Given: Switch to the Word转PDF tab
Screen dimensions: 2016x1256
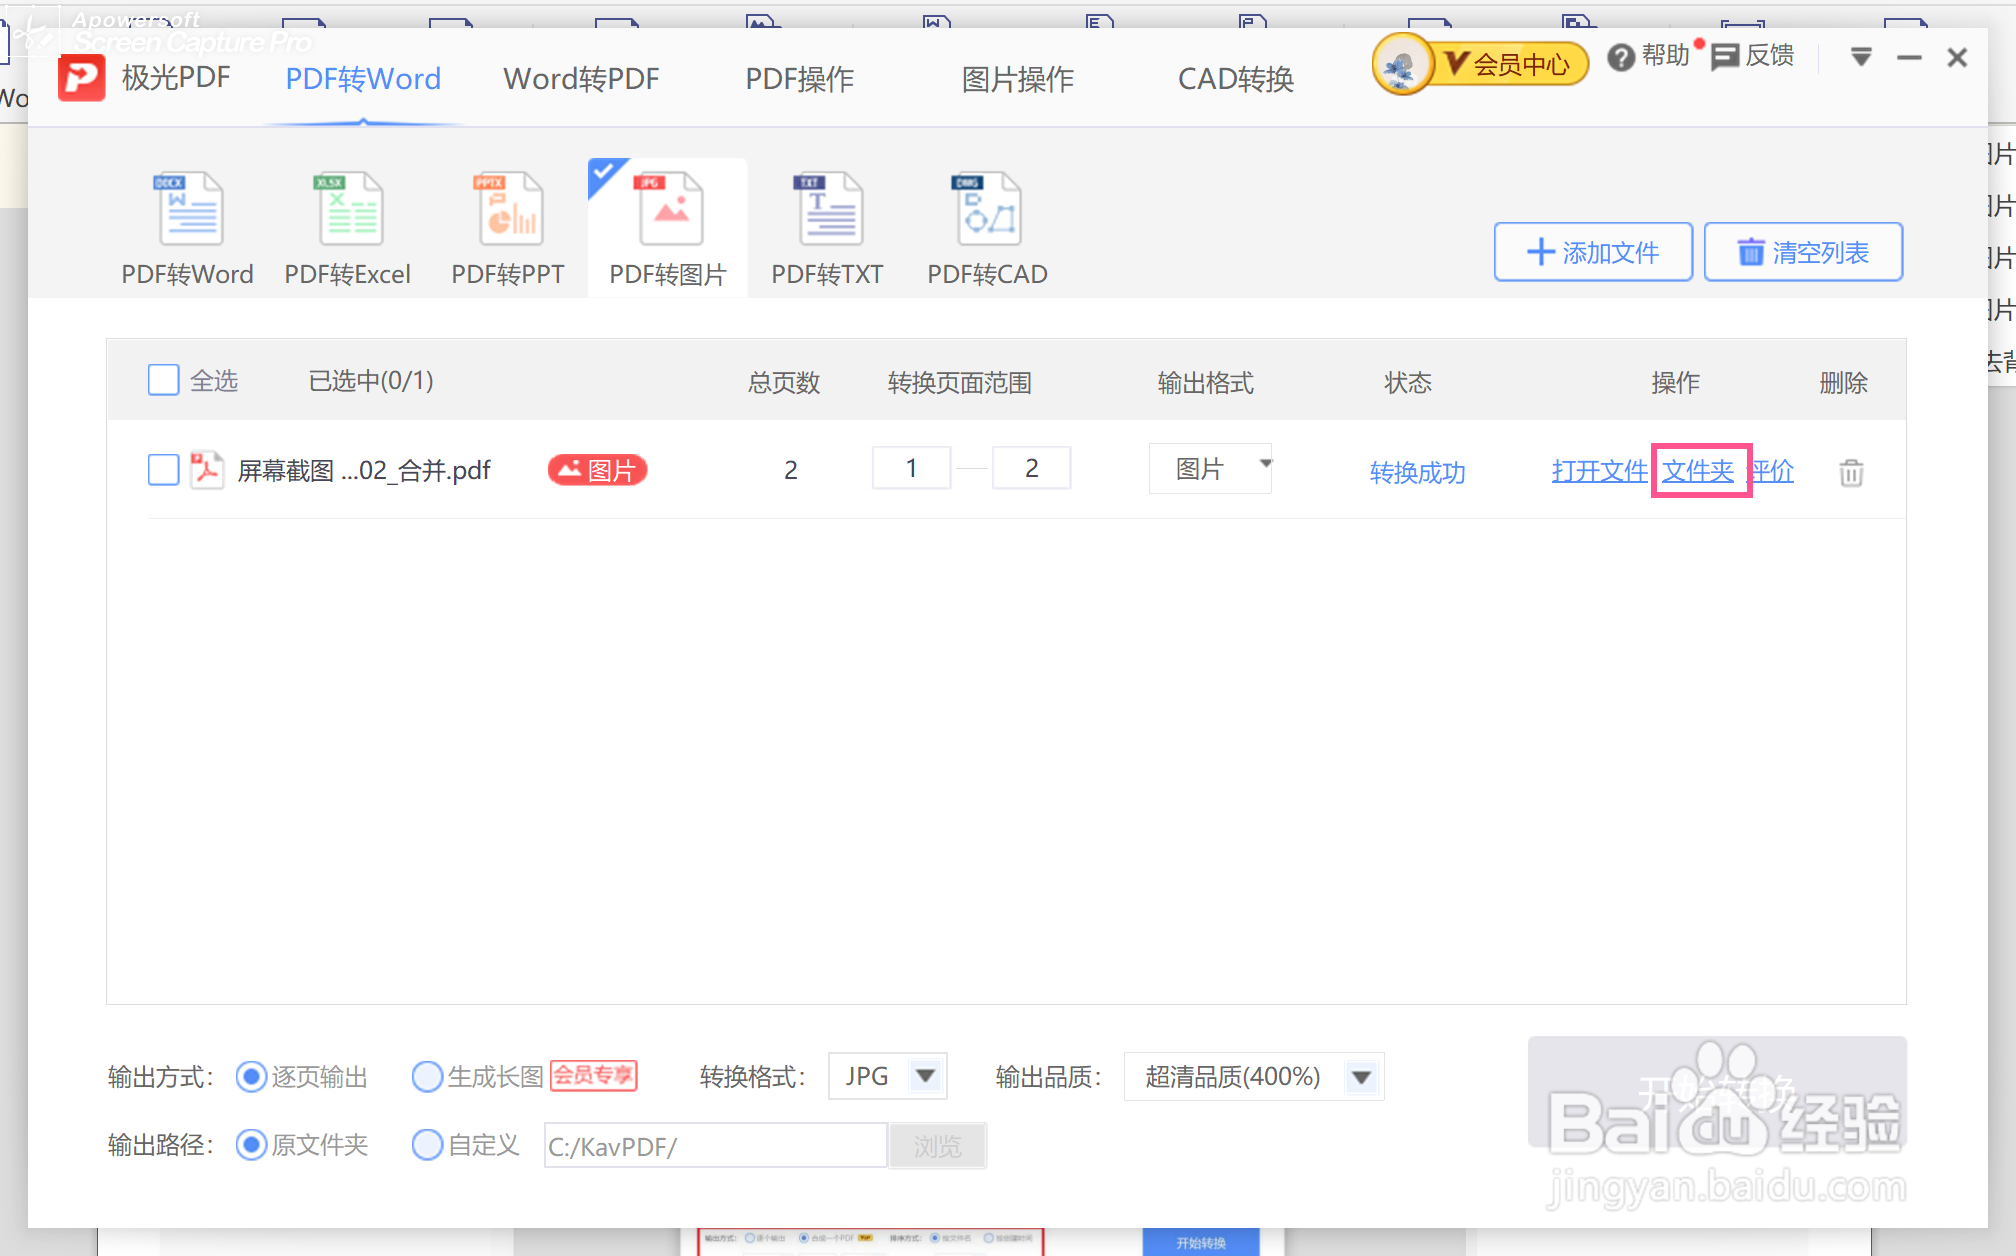Looking at the screenshot, I should pyautogui.click(x=581, y=79).
